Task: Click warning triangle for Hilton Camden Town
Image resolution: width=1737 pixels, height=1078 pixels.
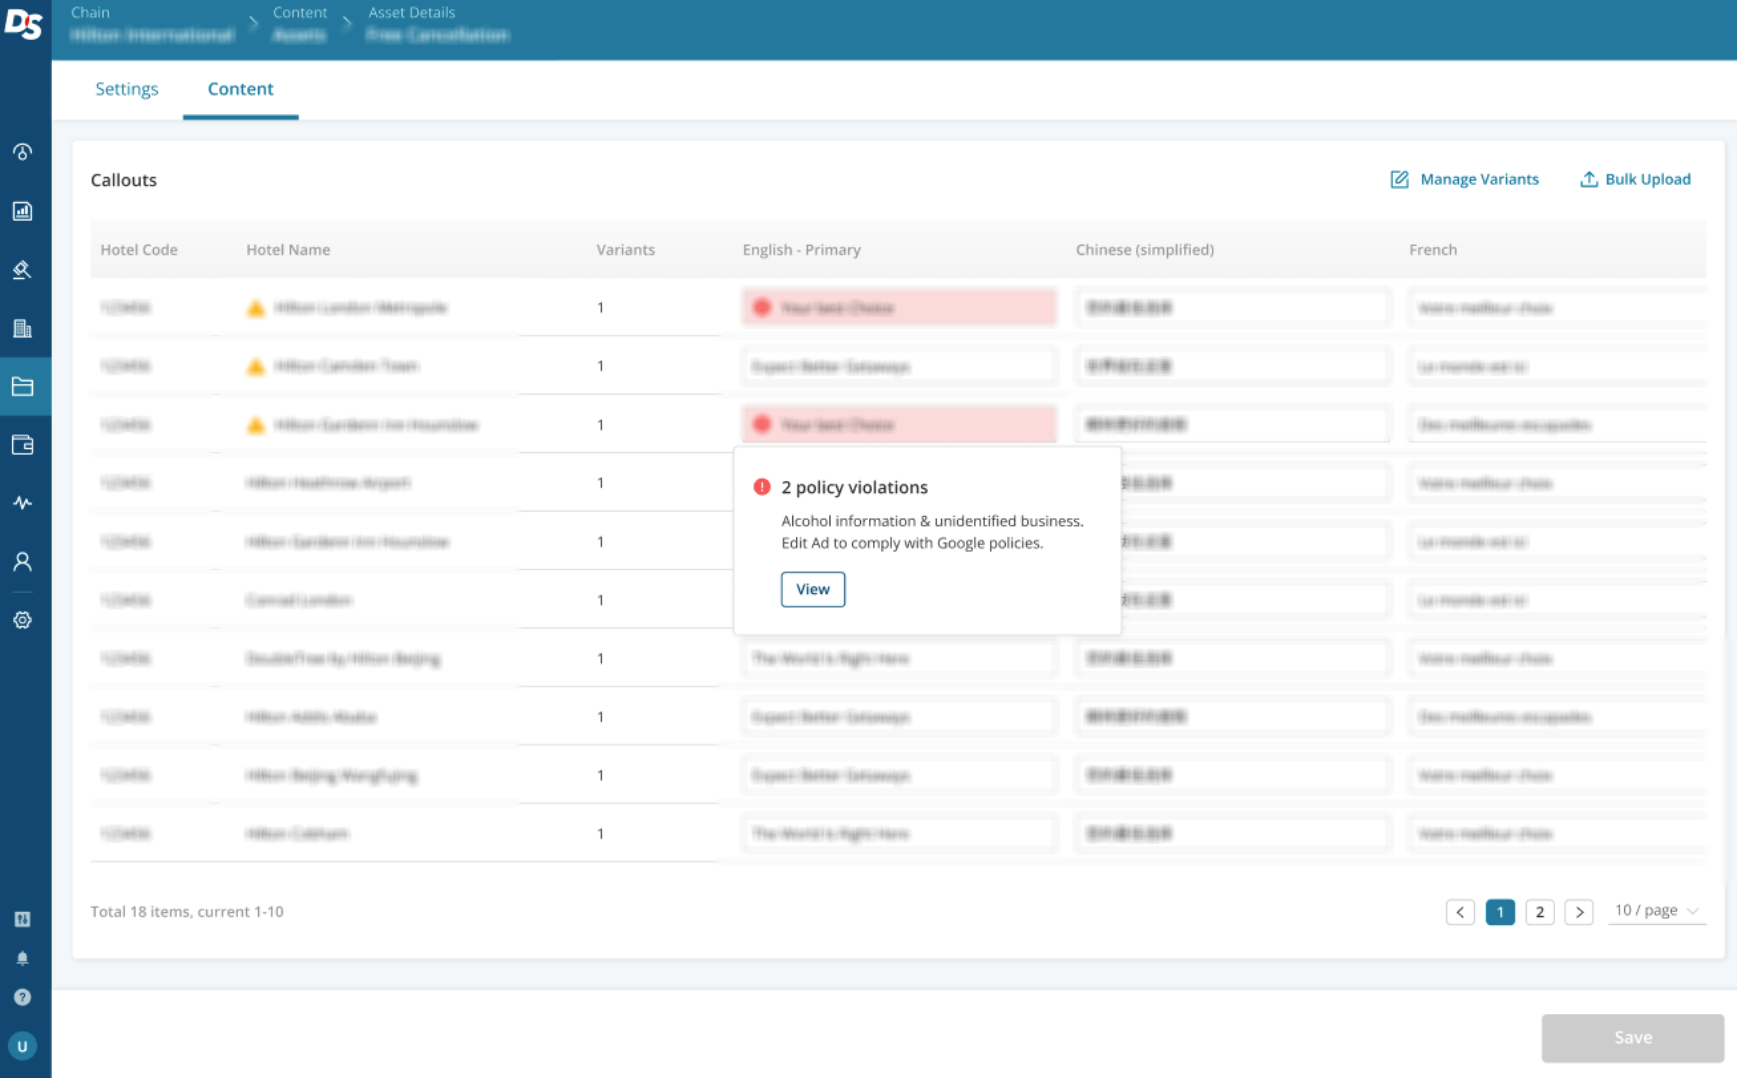Action: click(256, 367)
